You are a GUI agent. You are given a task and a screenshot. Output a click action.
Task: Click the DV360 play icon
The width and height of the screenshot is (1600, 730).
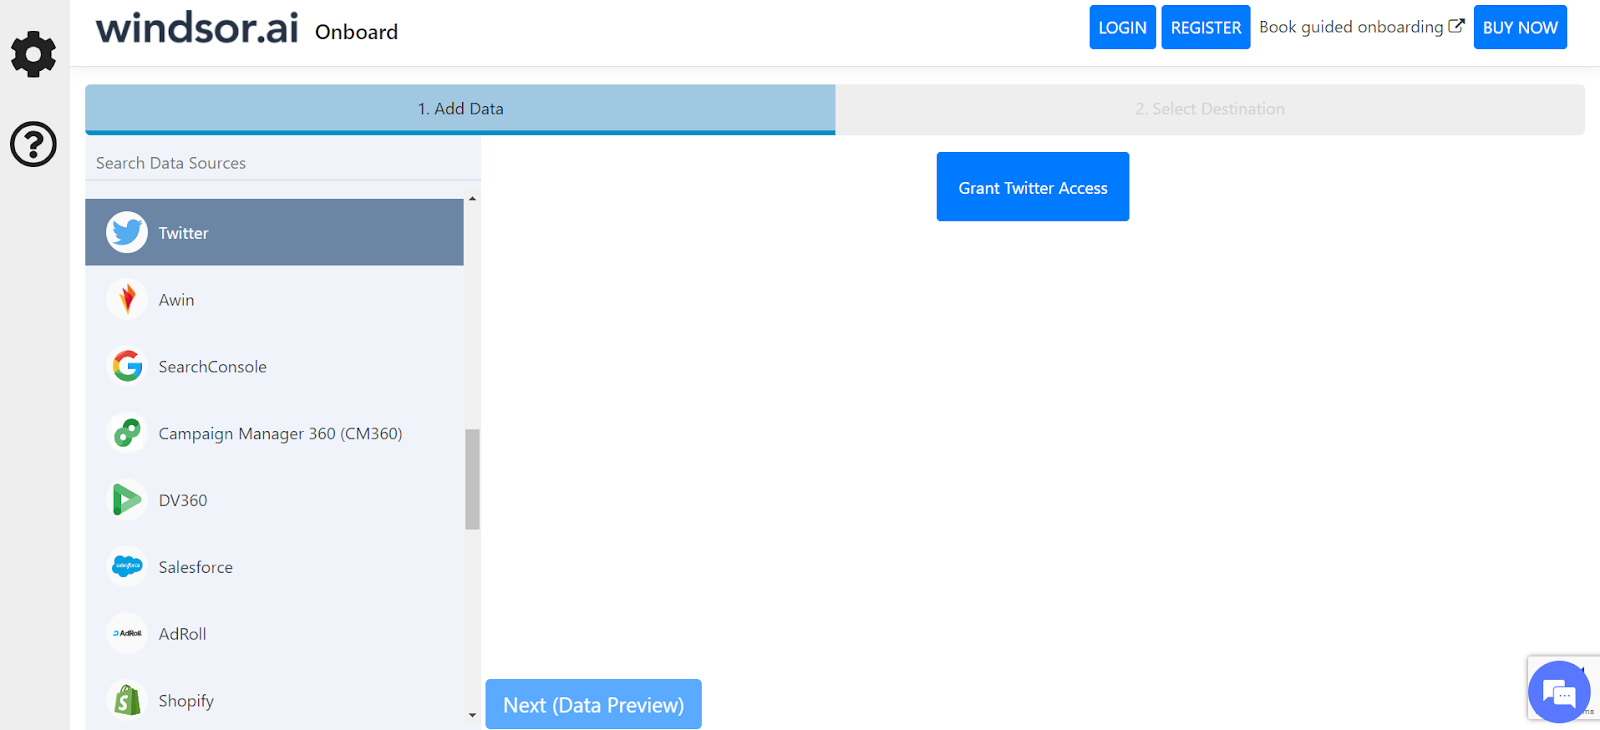tap(127, 500)
